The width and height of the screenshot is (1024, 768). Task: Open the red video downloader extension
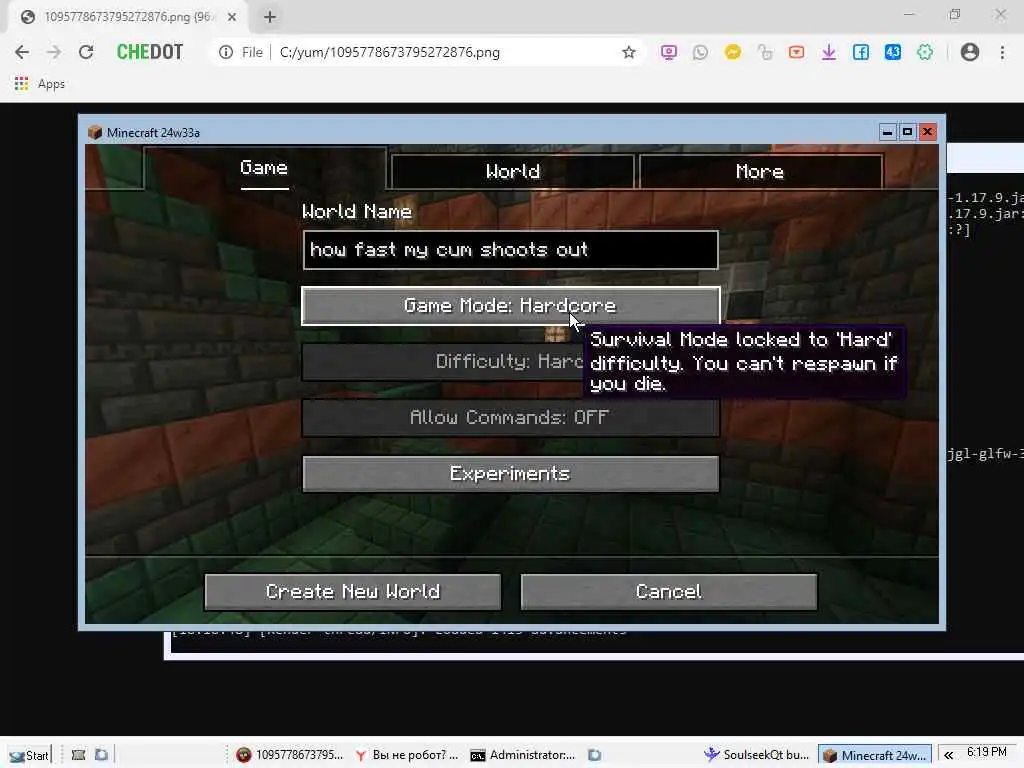[796, 52]
